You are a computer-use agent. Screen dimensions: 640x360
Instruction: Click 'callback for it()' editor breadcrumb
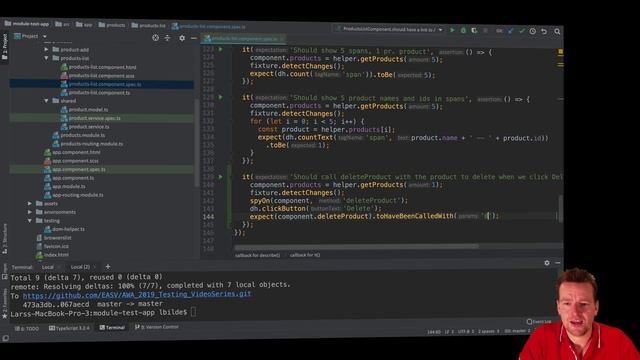pyautogui.click(x=305, y=255)
